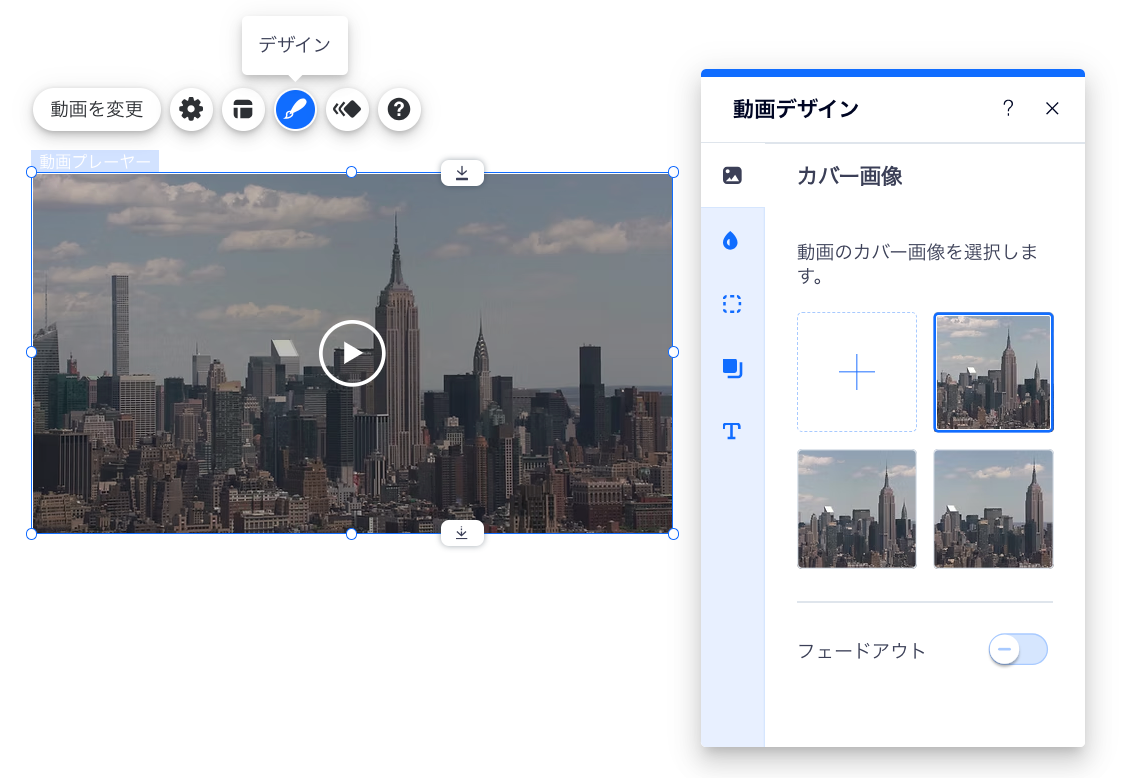Click the bottom stretch download handle
Screen dimensions: 1146x778
[462, 533]
